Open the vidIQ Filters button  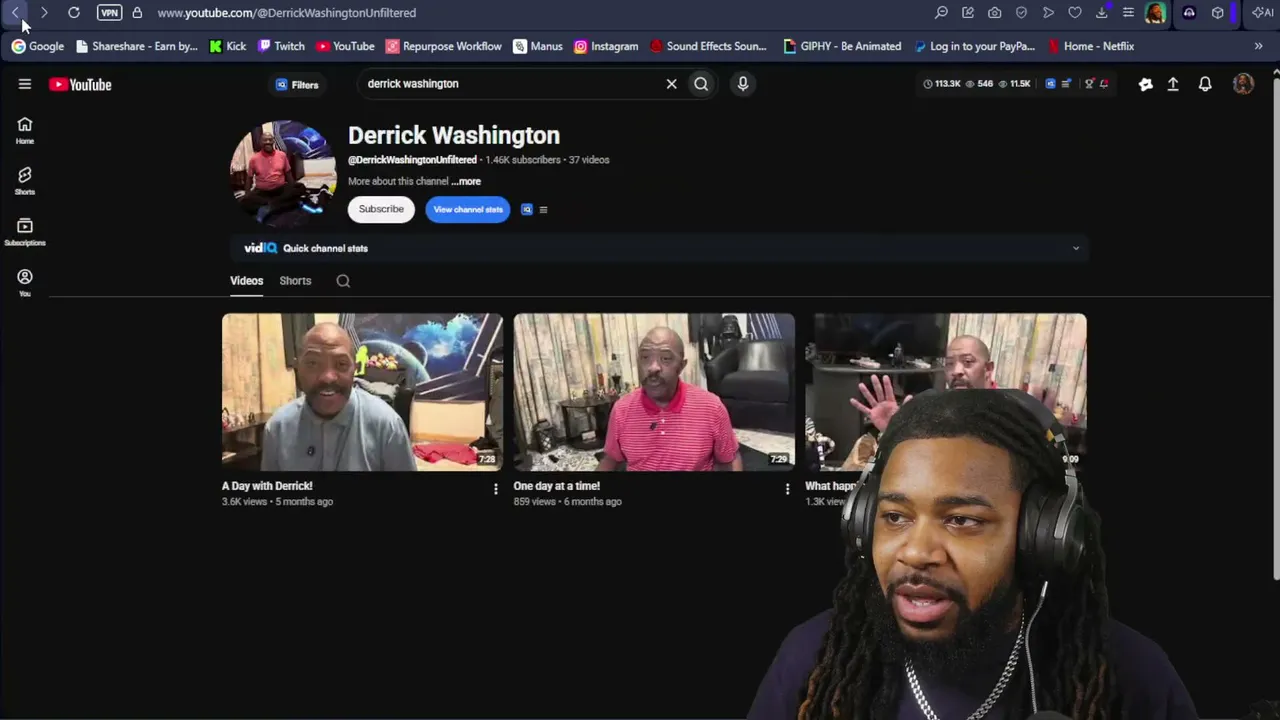point(297,85)
